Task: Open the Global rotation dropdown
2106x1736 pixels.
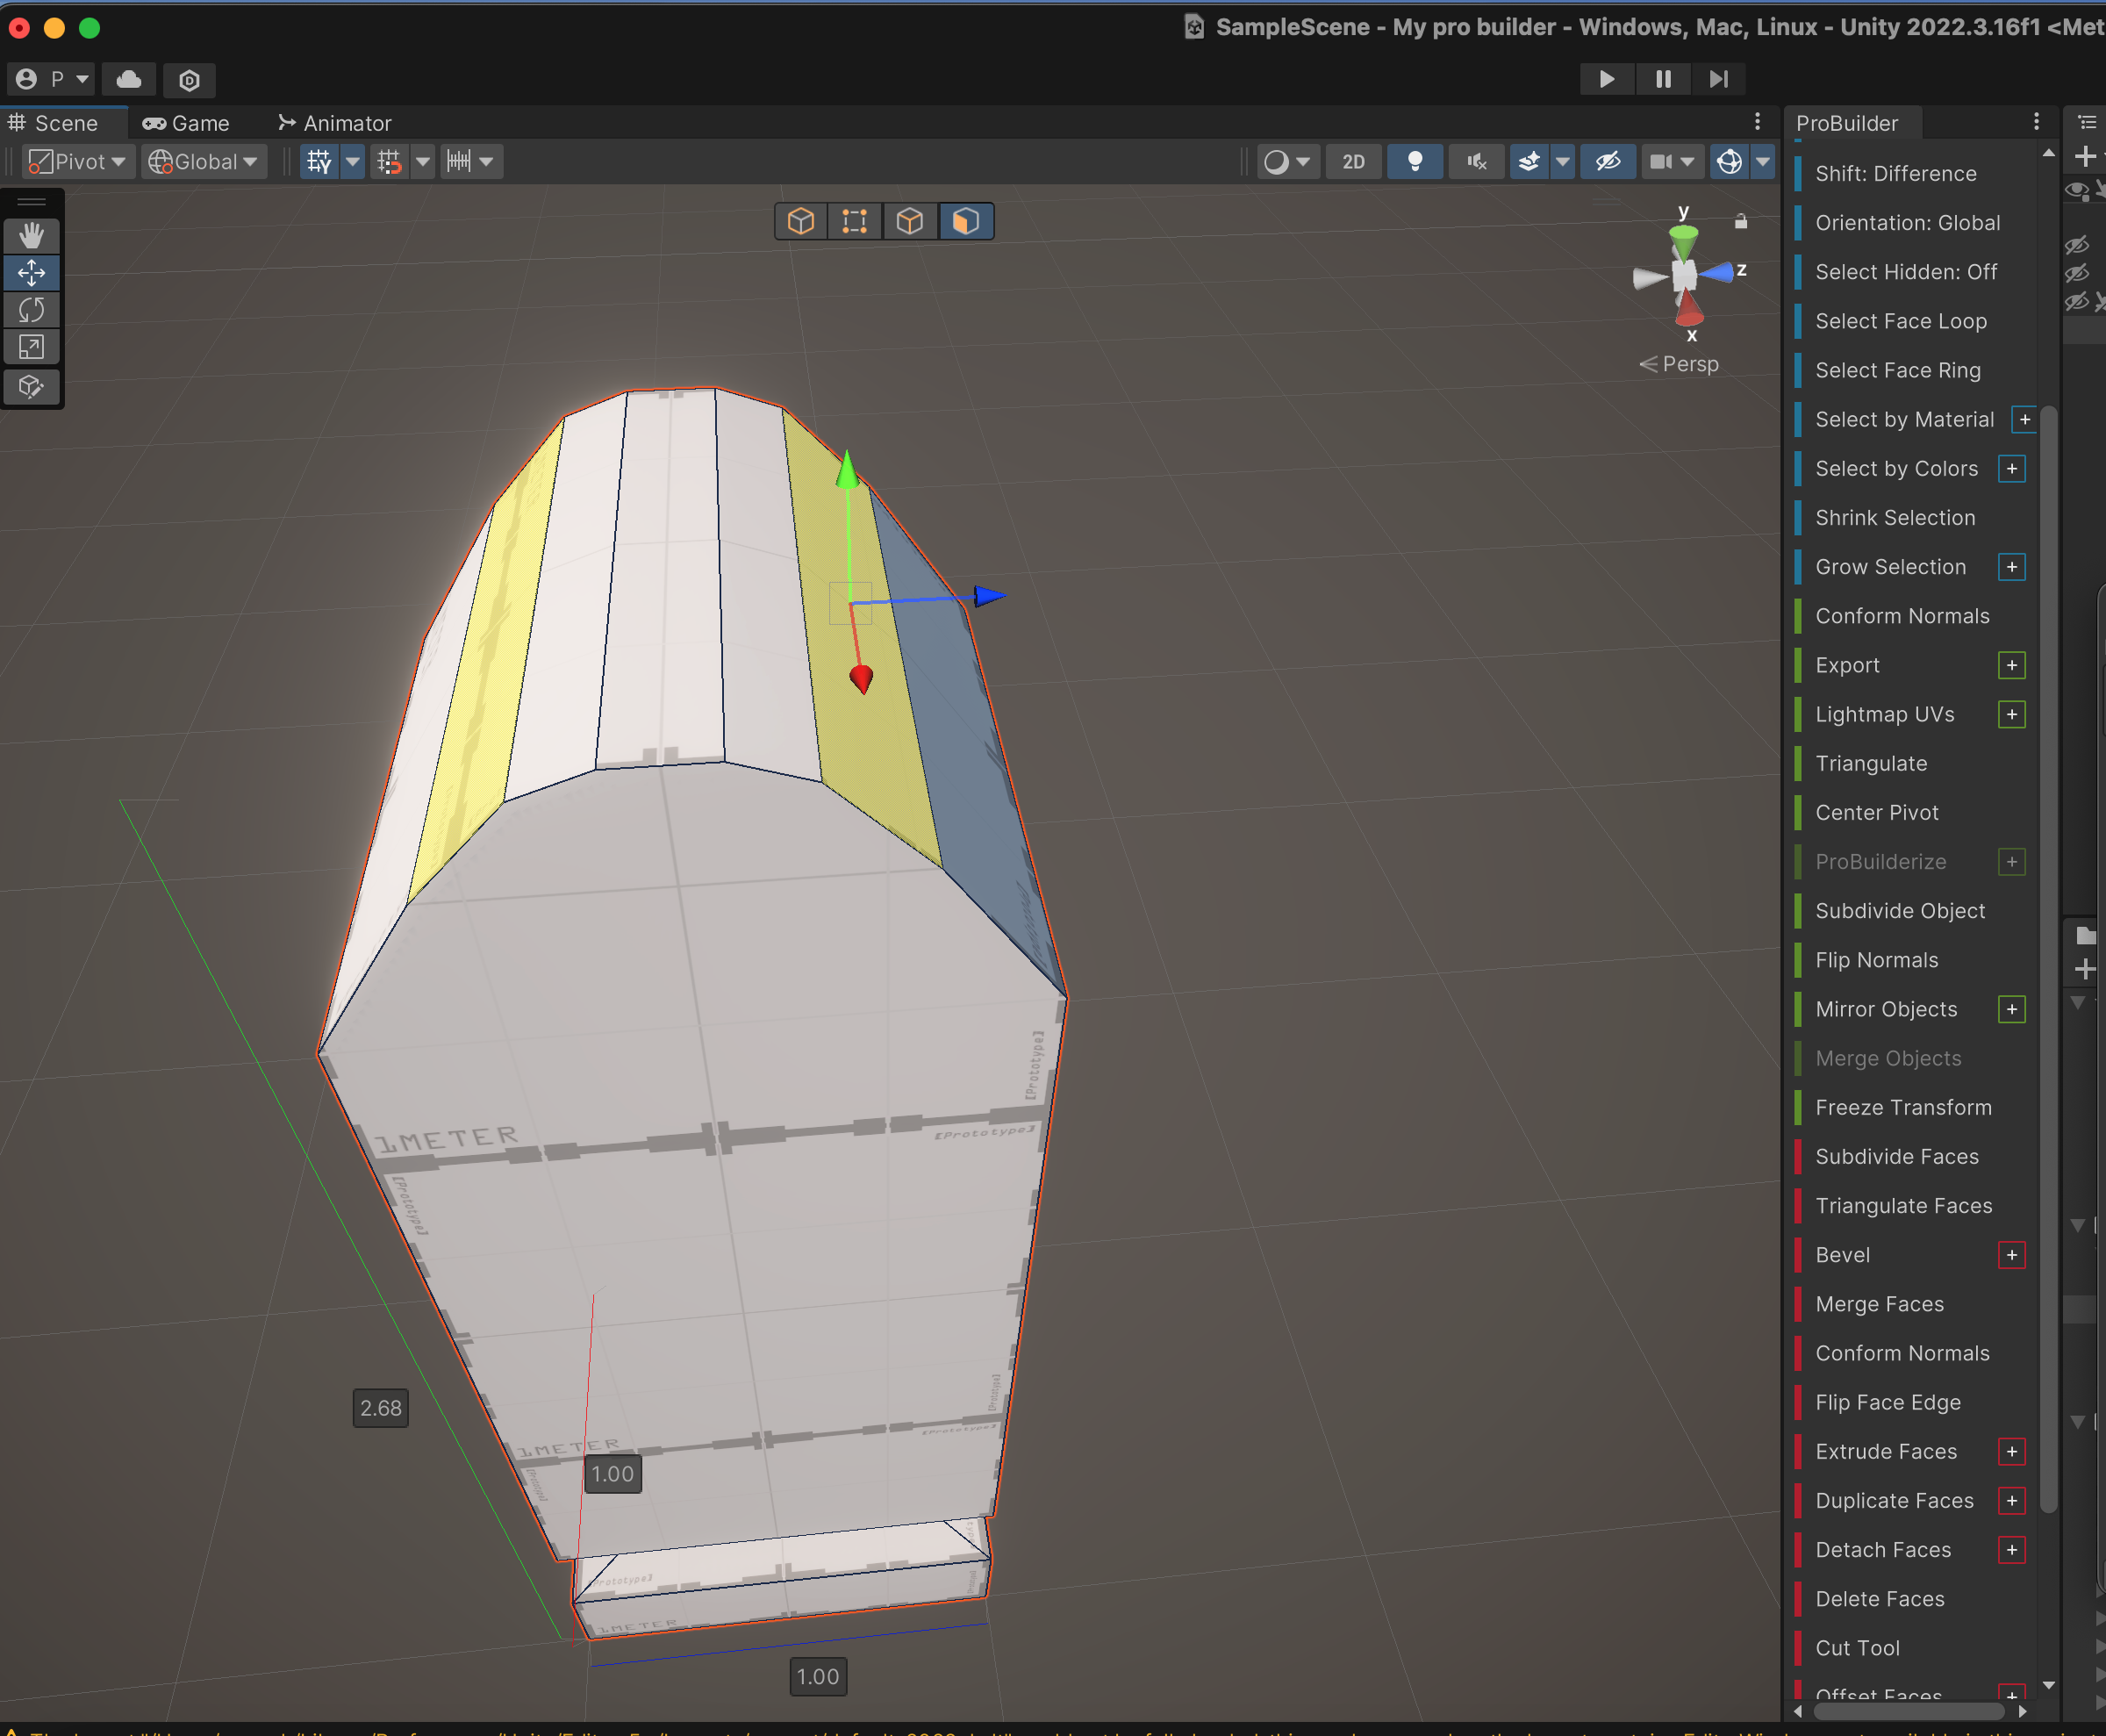Action: (204, 162)
